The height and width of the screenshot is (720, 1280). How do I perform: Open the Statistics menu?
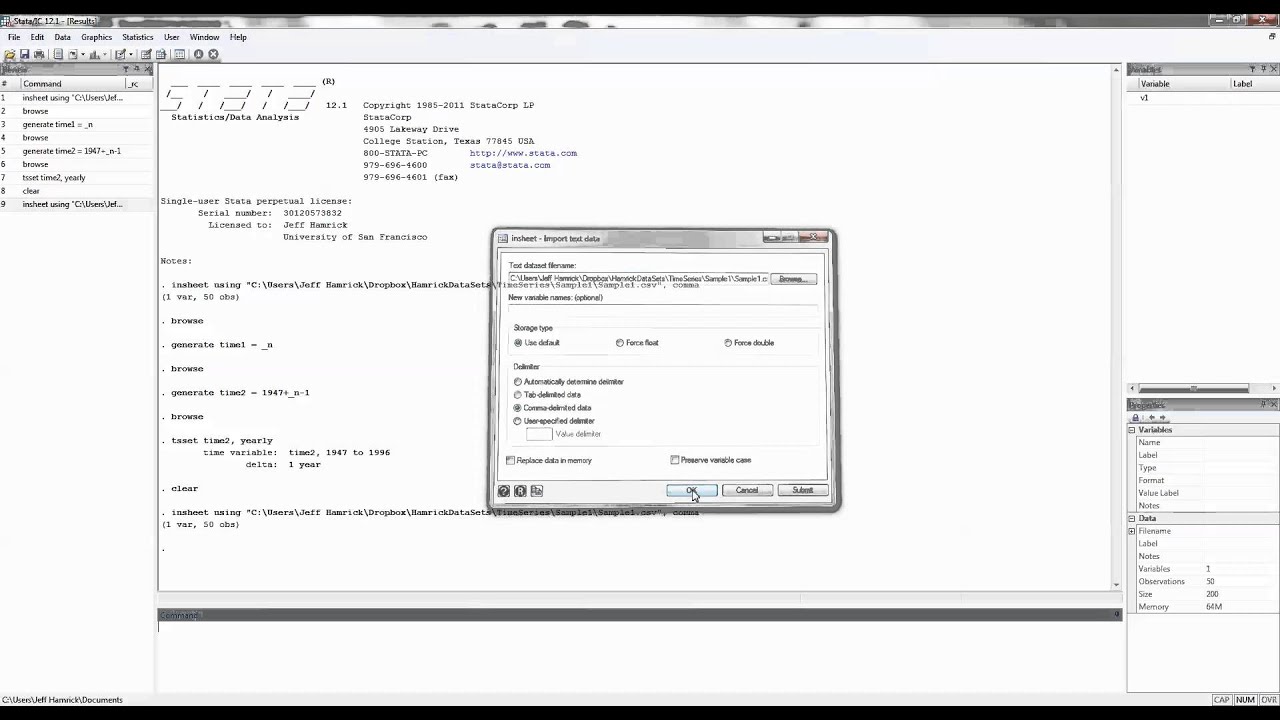pos(138,37)
